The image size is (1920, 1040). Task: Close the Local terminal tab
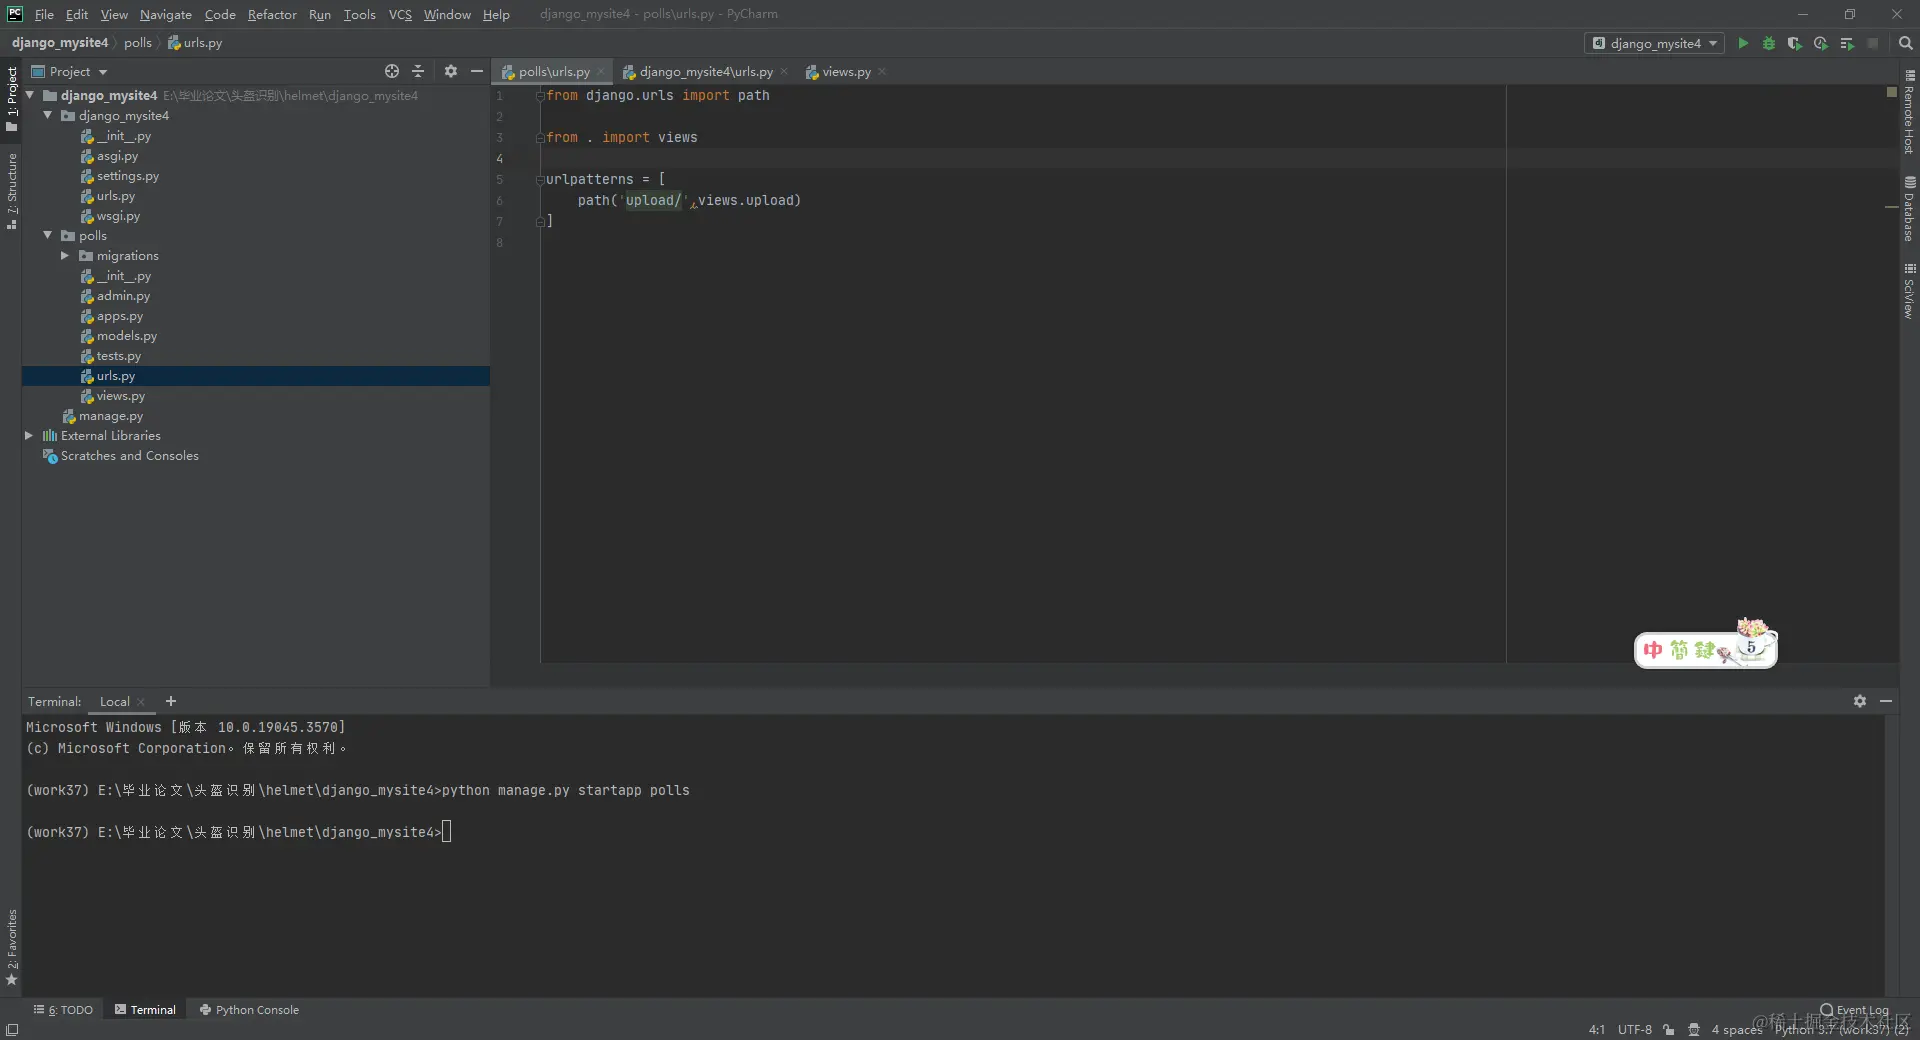(141, 702)
